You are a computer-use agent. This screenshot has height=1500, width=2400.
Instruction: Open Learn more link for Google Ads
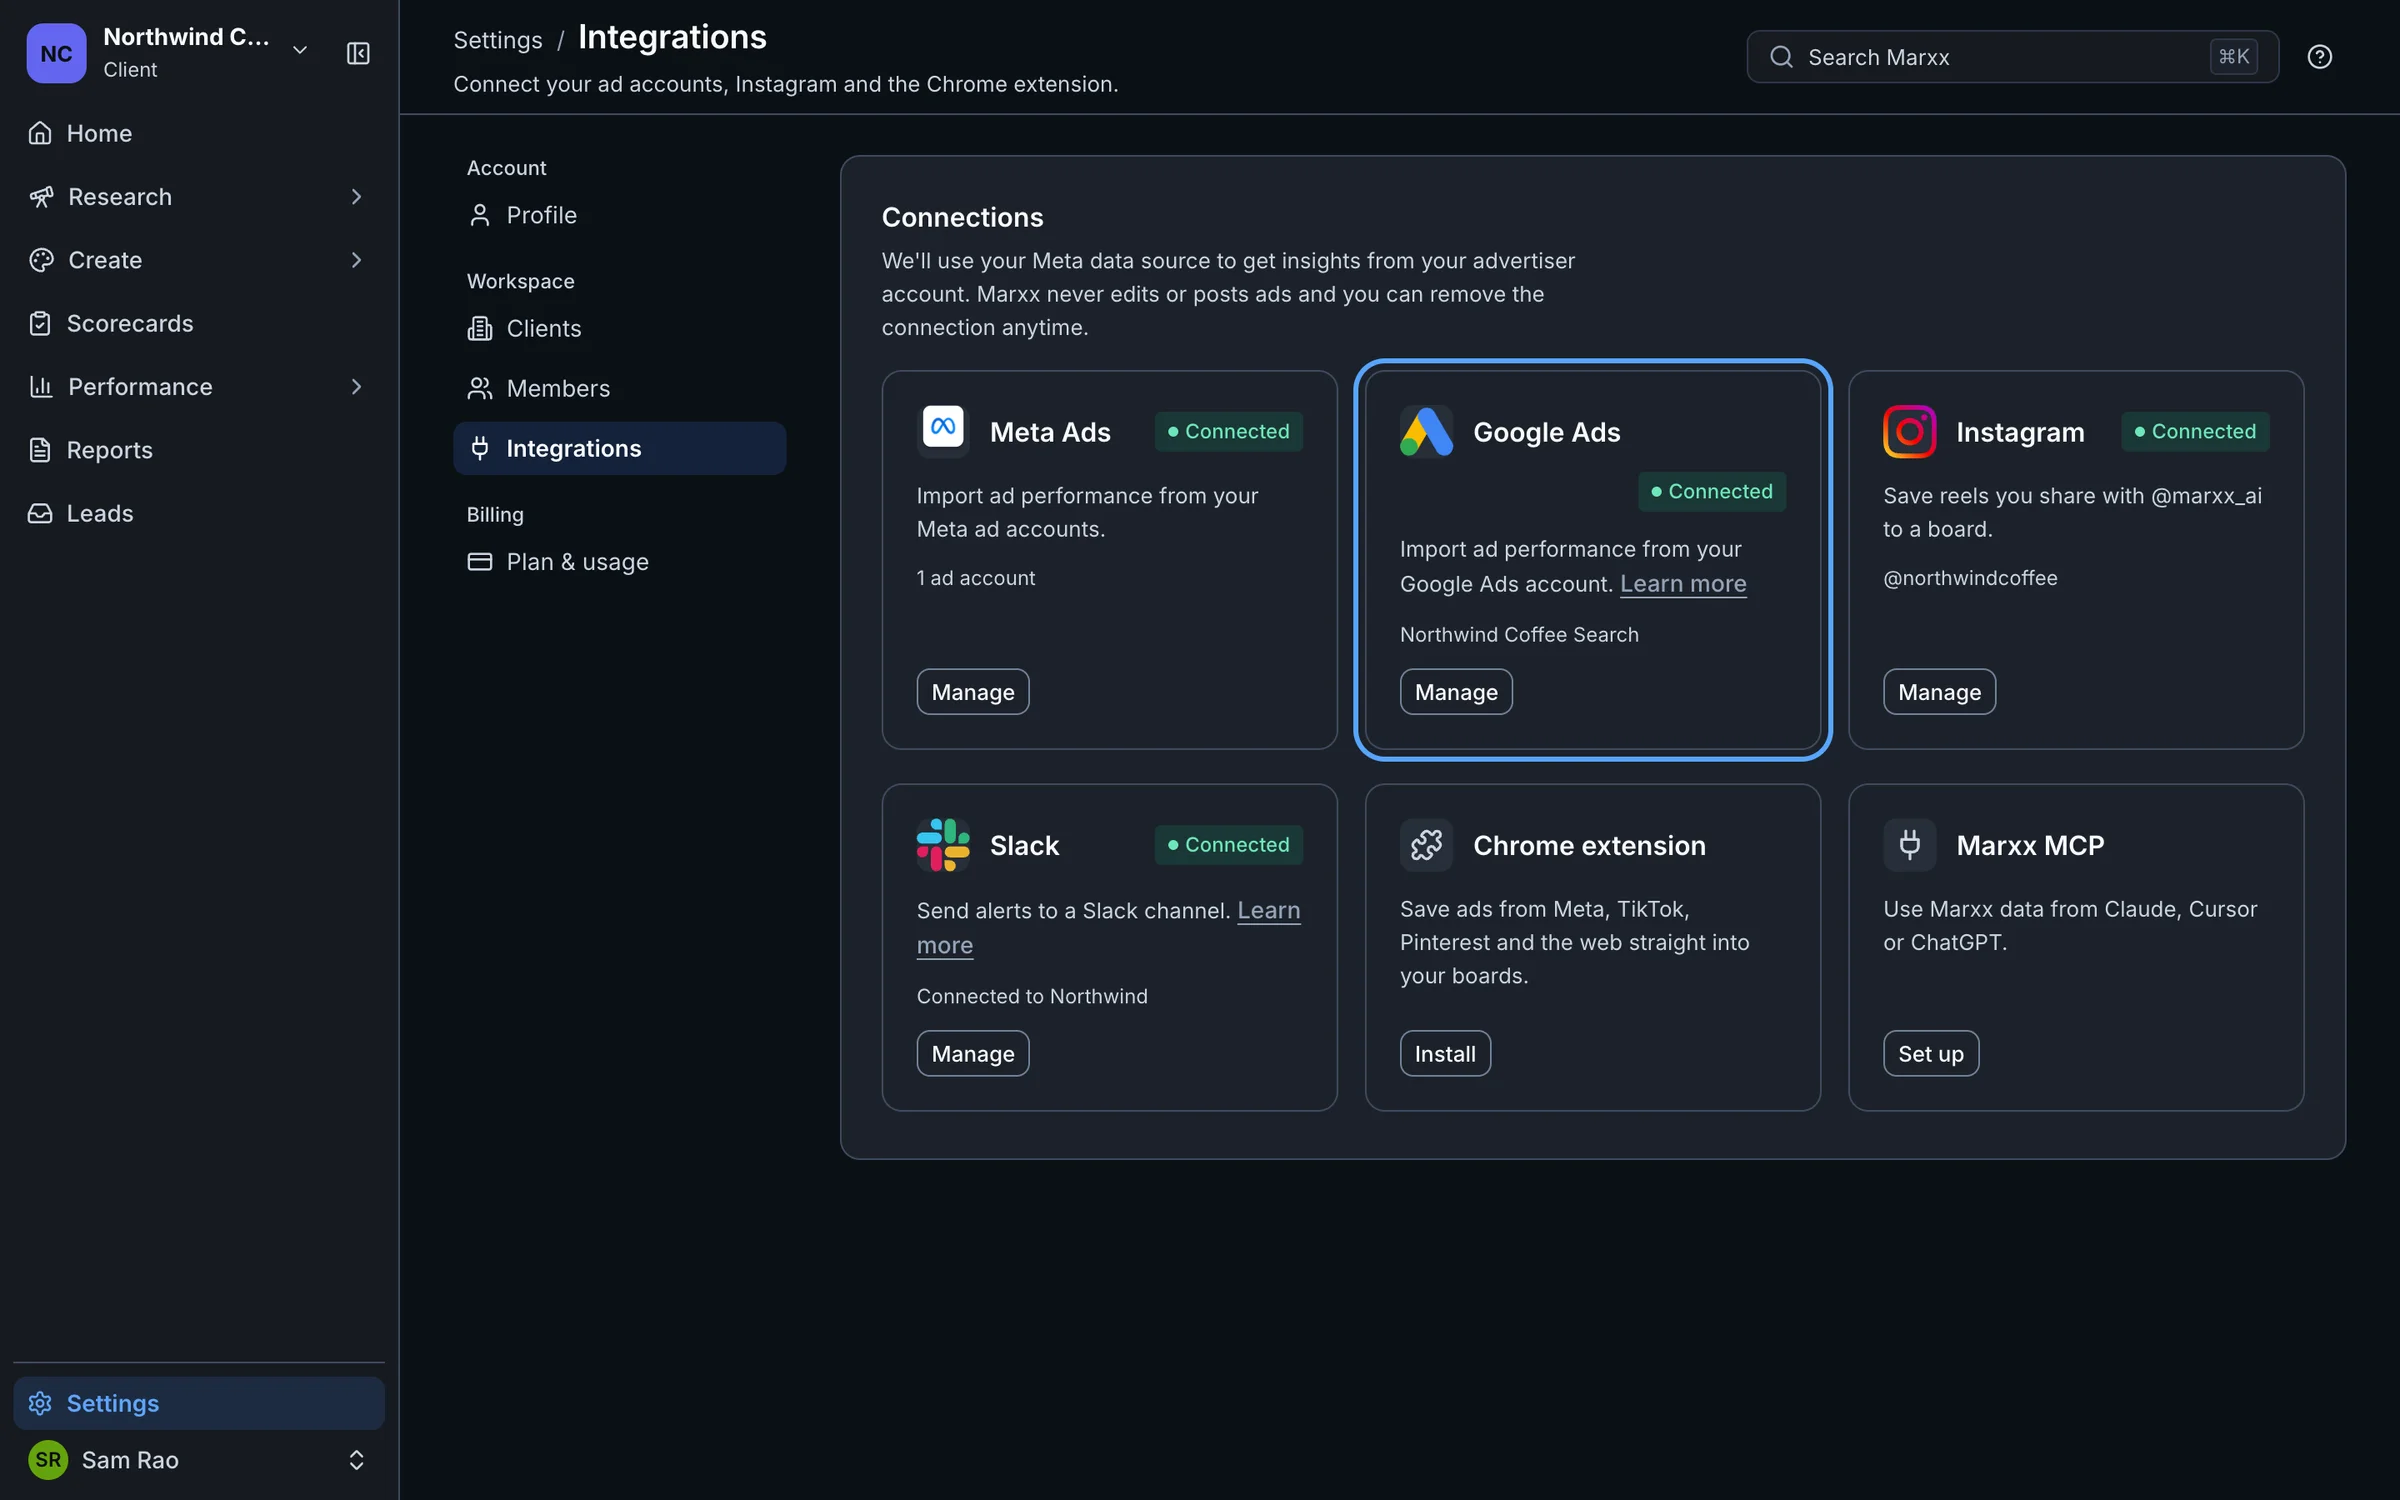pos(1683,584)
